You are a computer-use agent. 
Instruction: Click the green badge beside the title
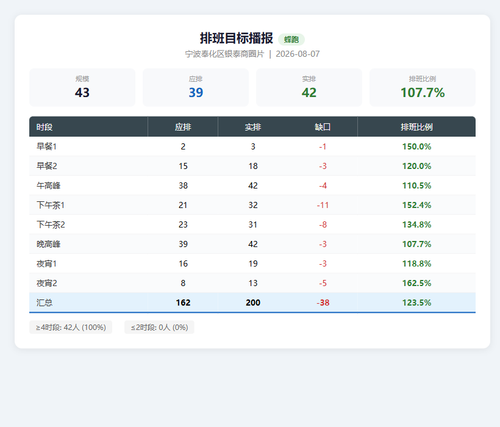pos(291,39)
